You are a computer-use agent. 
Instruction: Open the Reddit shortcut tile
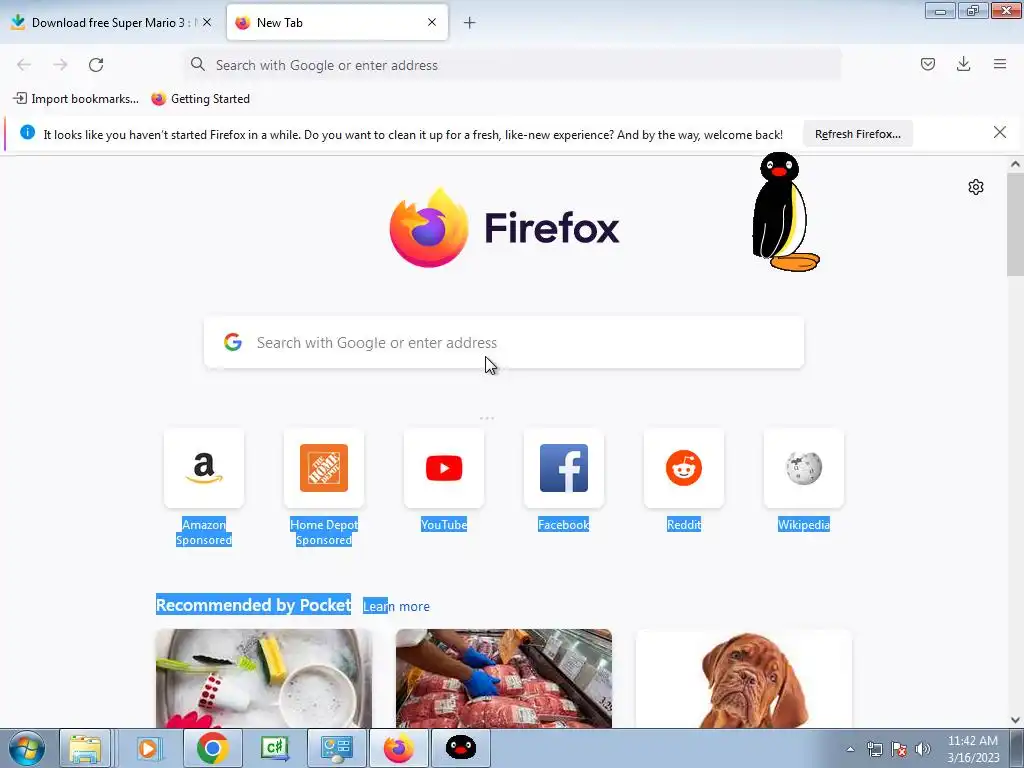click(684, 468)
